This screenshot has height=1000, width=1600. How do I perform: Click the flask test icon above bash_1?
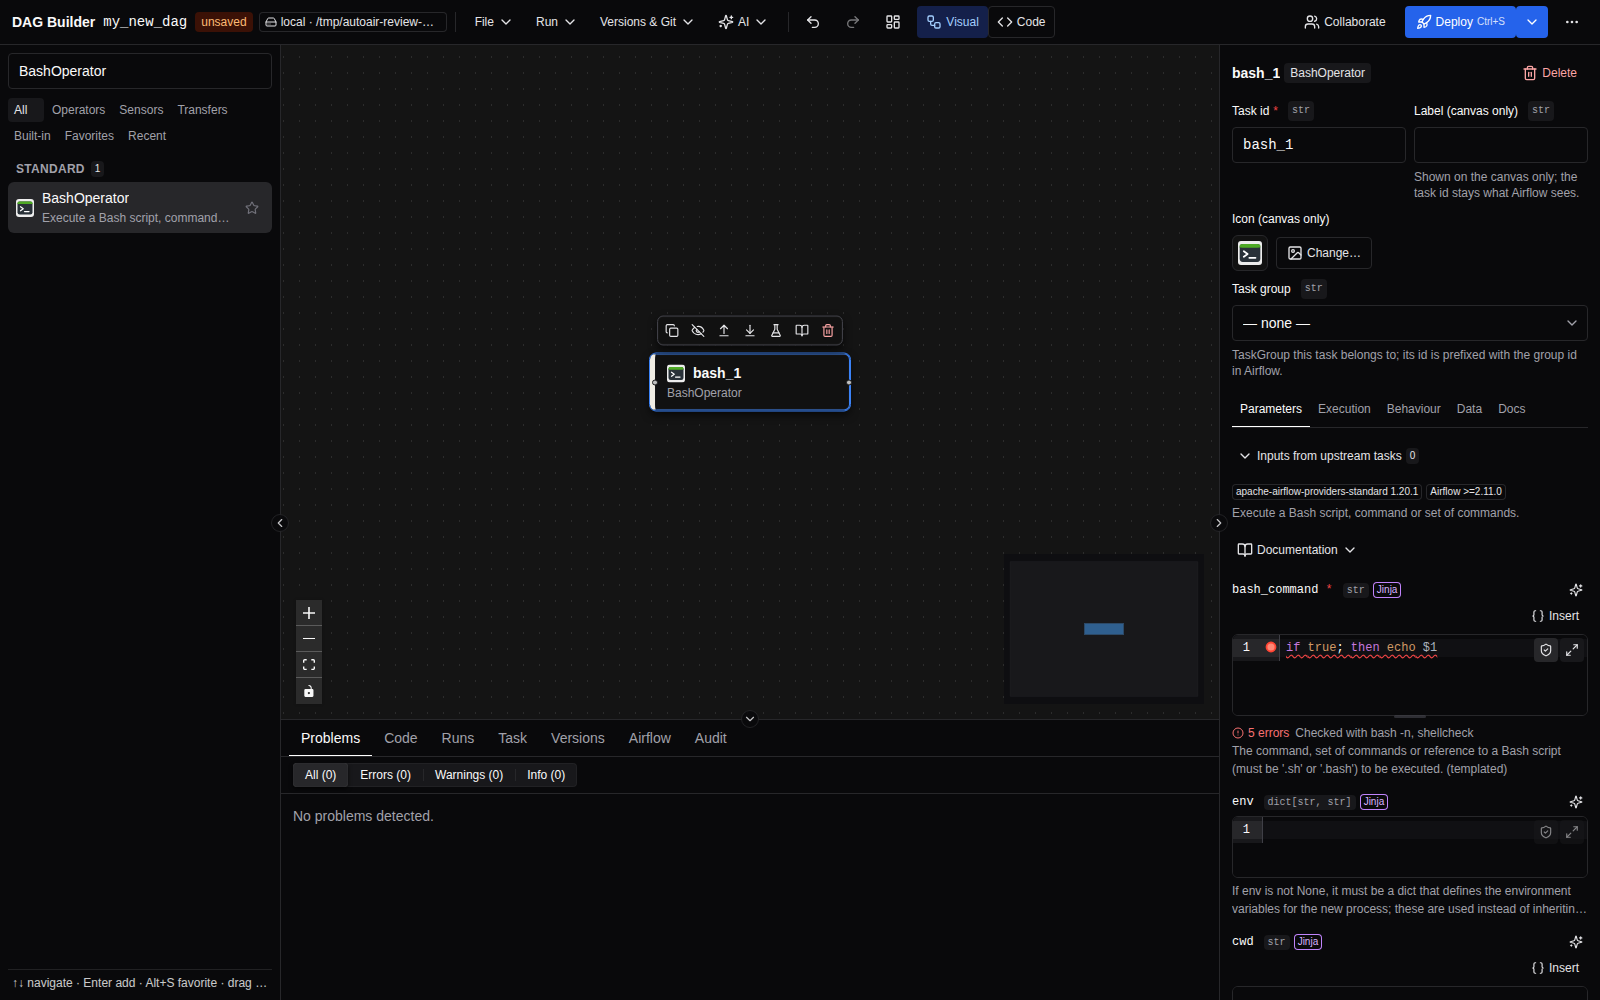tap(776, 330)
